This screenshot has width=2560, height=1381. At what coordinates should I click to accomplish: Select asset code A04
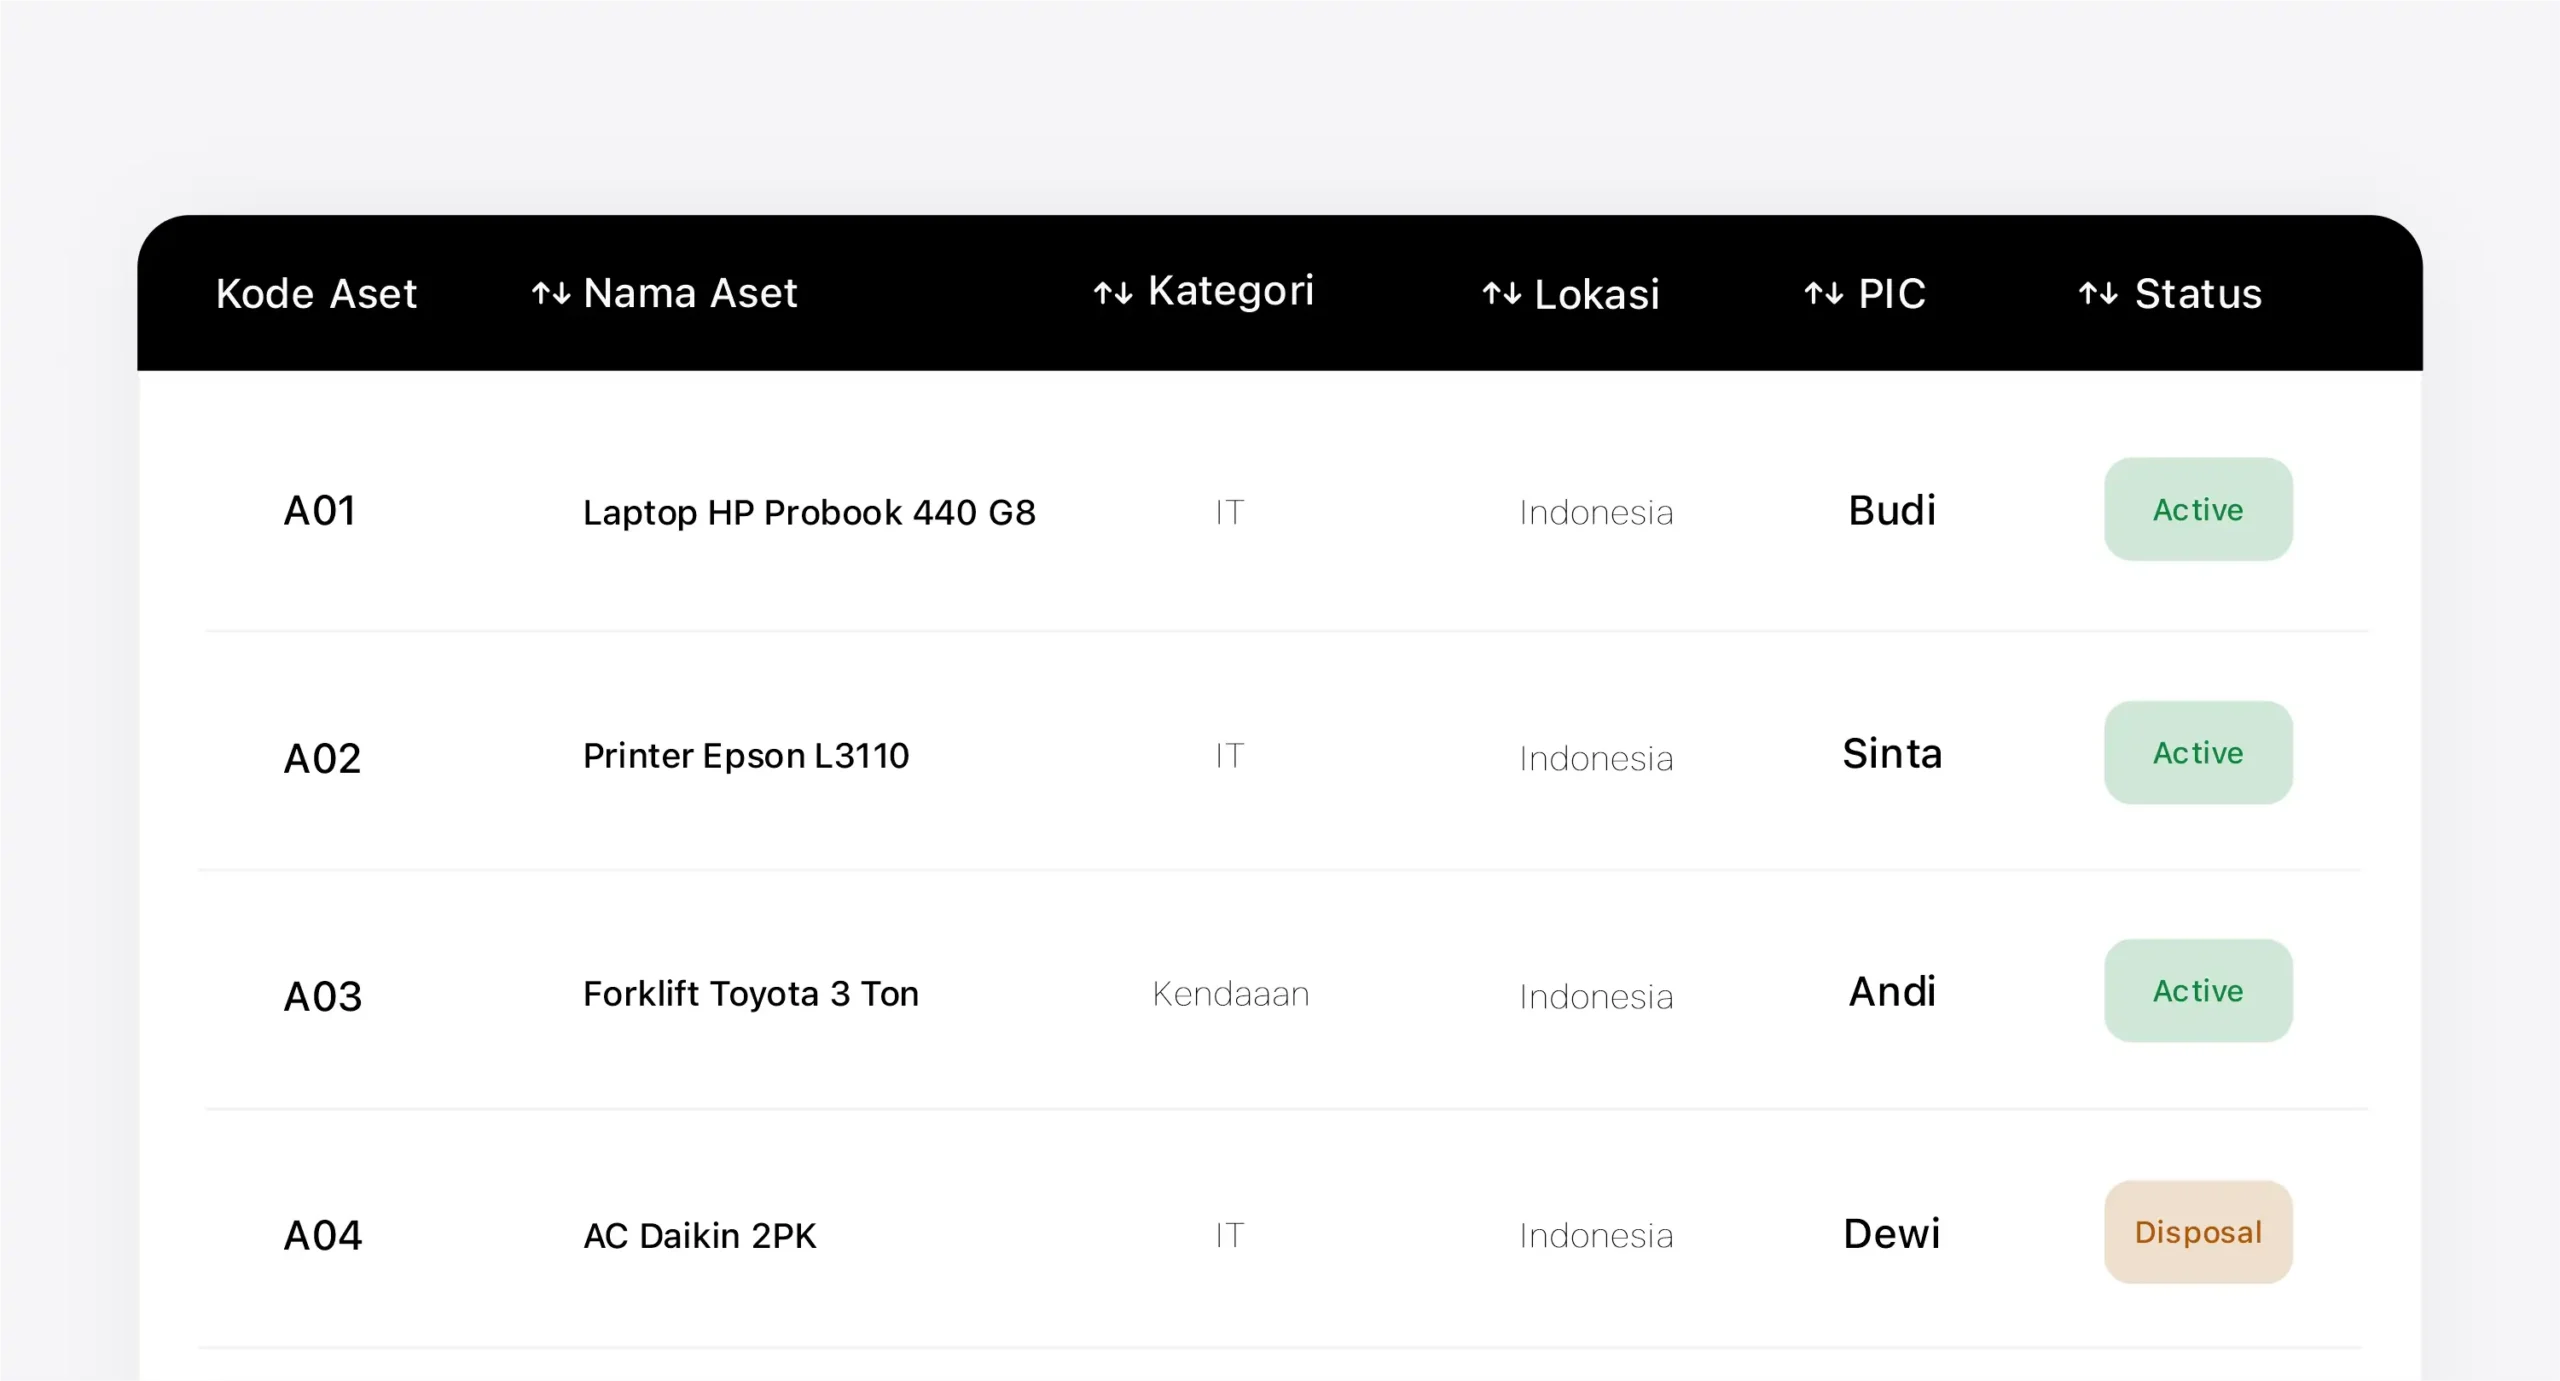(323, 1235)
